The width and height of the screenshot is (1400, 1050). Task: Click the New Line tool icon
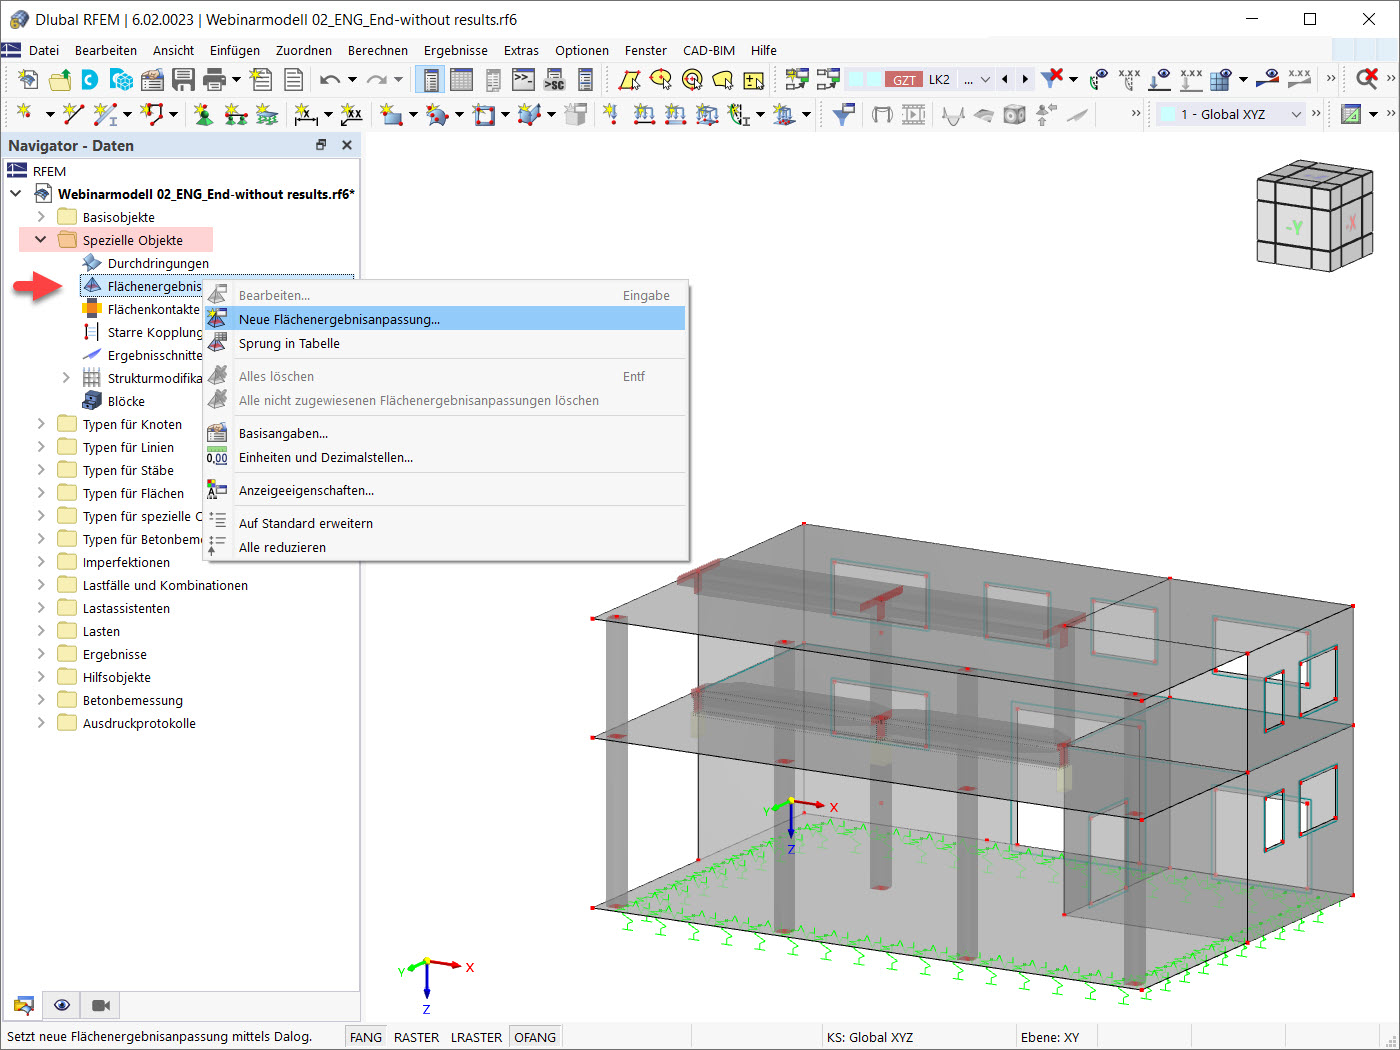pyautogui.click(x=73, y=115)
